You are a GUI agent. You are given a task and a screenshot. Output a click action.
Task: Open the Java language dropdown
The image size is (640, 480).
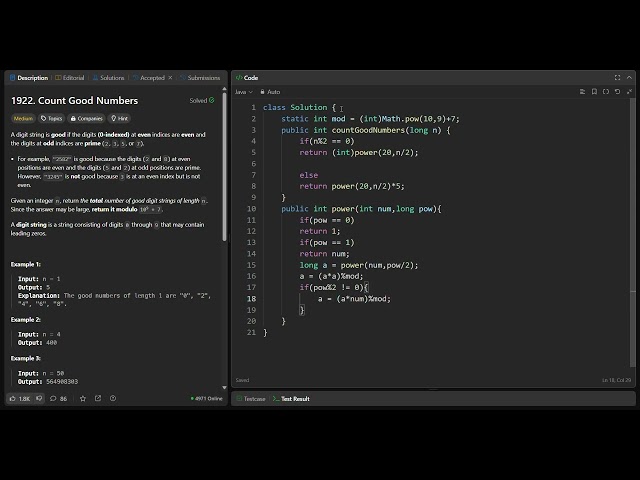click(x=244, y=92)
